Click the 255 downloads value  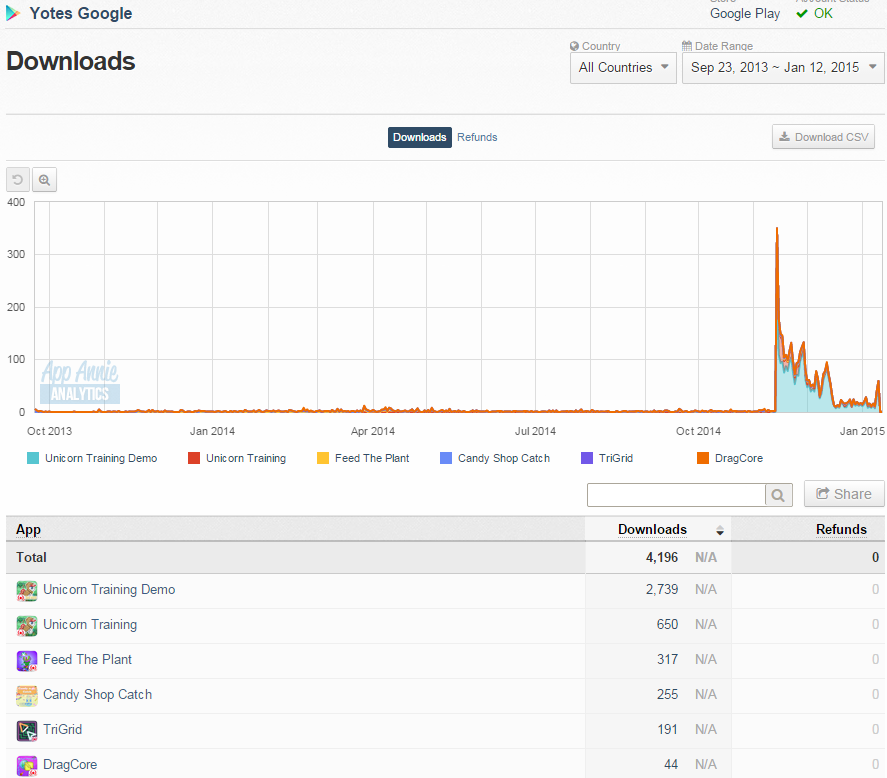pyautogui.click(x=667, y=695)
